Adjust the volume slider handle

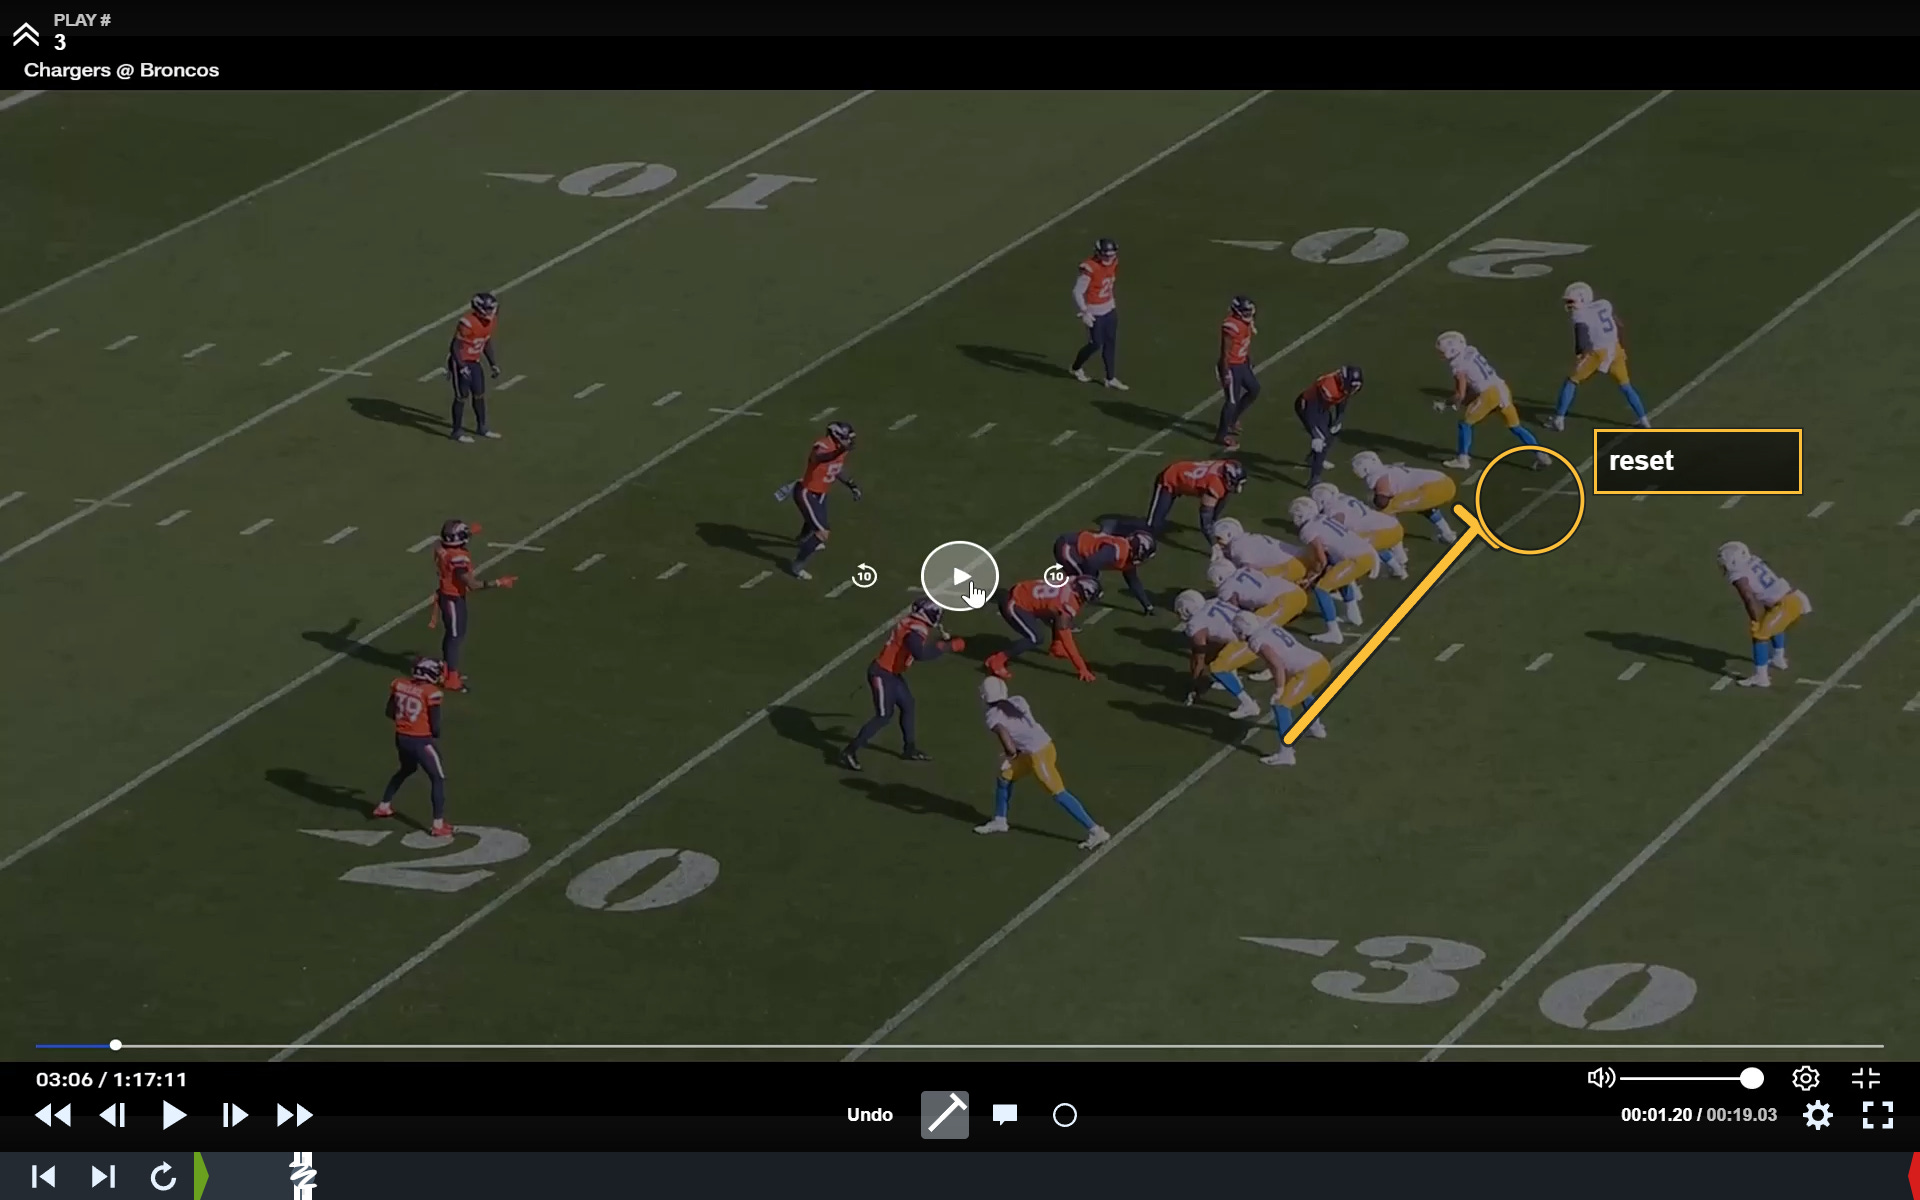tap(1751, 1078)
